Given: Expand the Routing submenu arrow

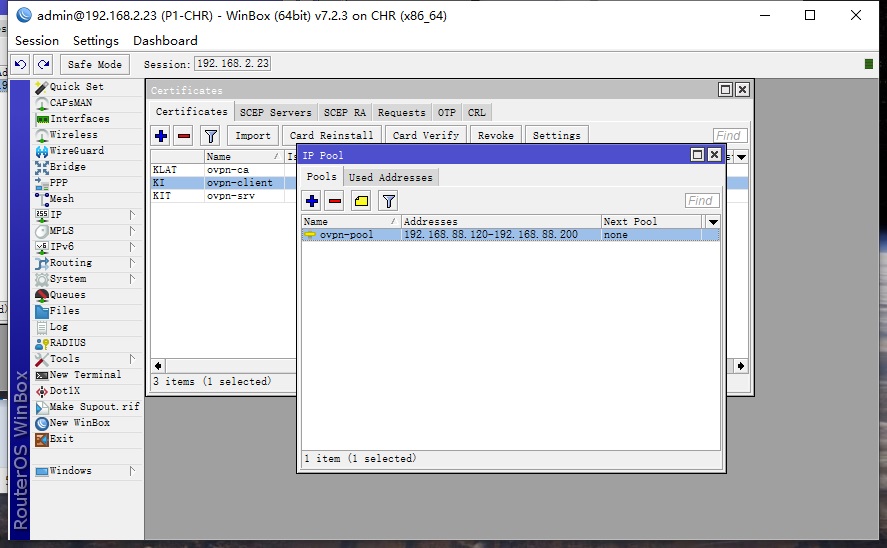Looking at the screenshot, I should [x=131, y=263].
